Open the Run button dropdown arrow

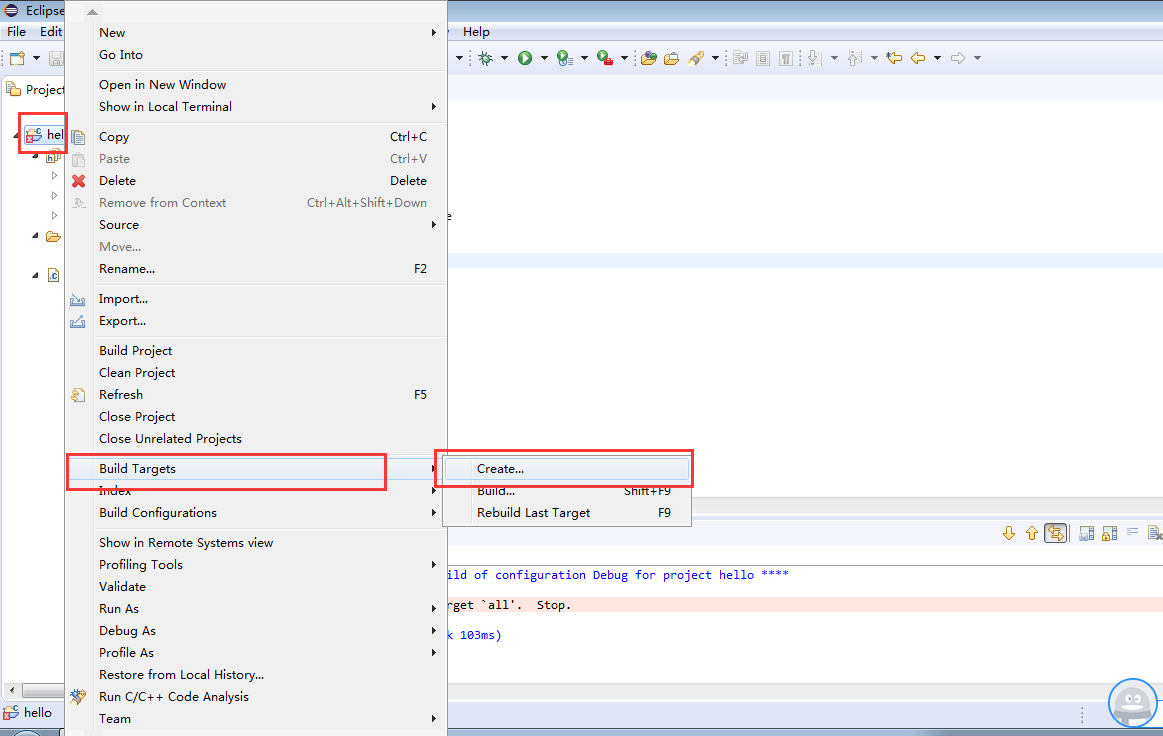point(544,57)
